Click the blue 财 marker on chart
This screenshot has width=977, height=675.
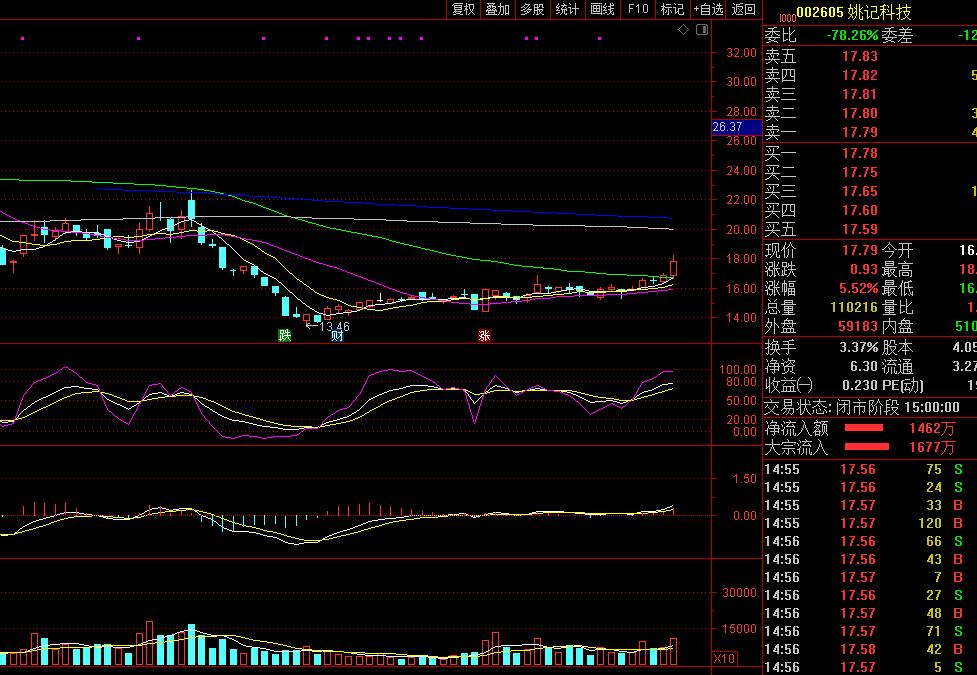click(x=337, y=335)
